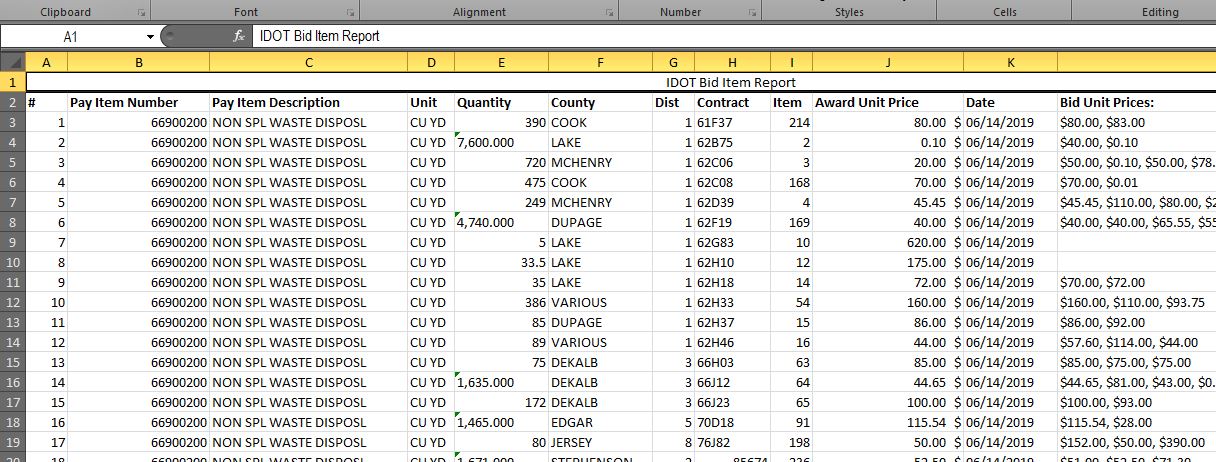Select contract cell 62G83
The image size is (1216, 462).
click(x=732, y=242)
